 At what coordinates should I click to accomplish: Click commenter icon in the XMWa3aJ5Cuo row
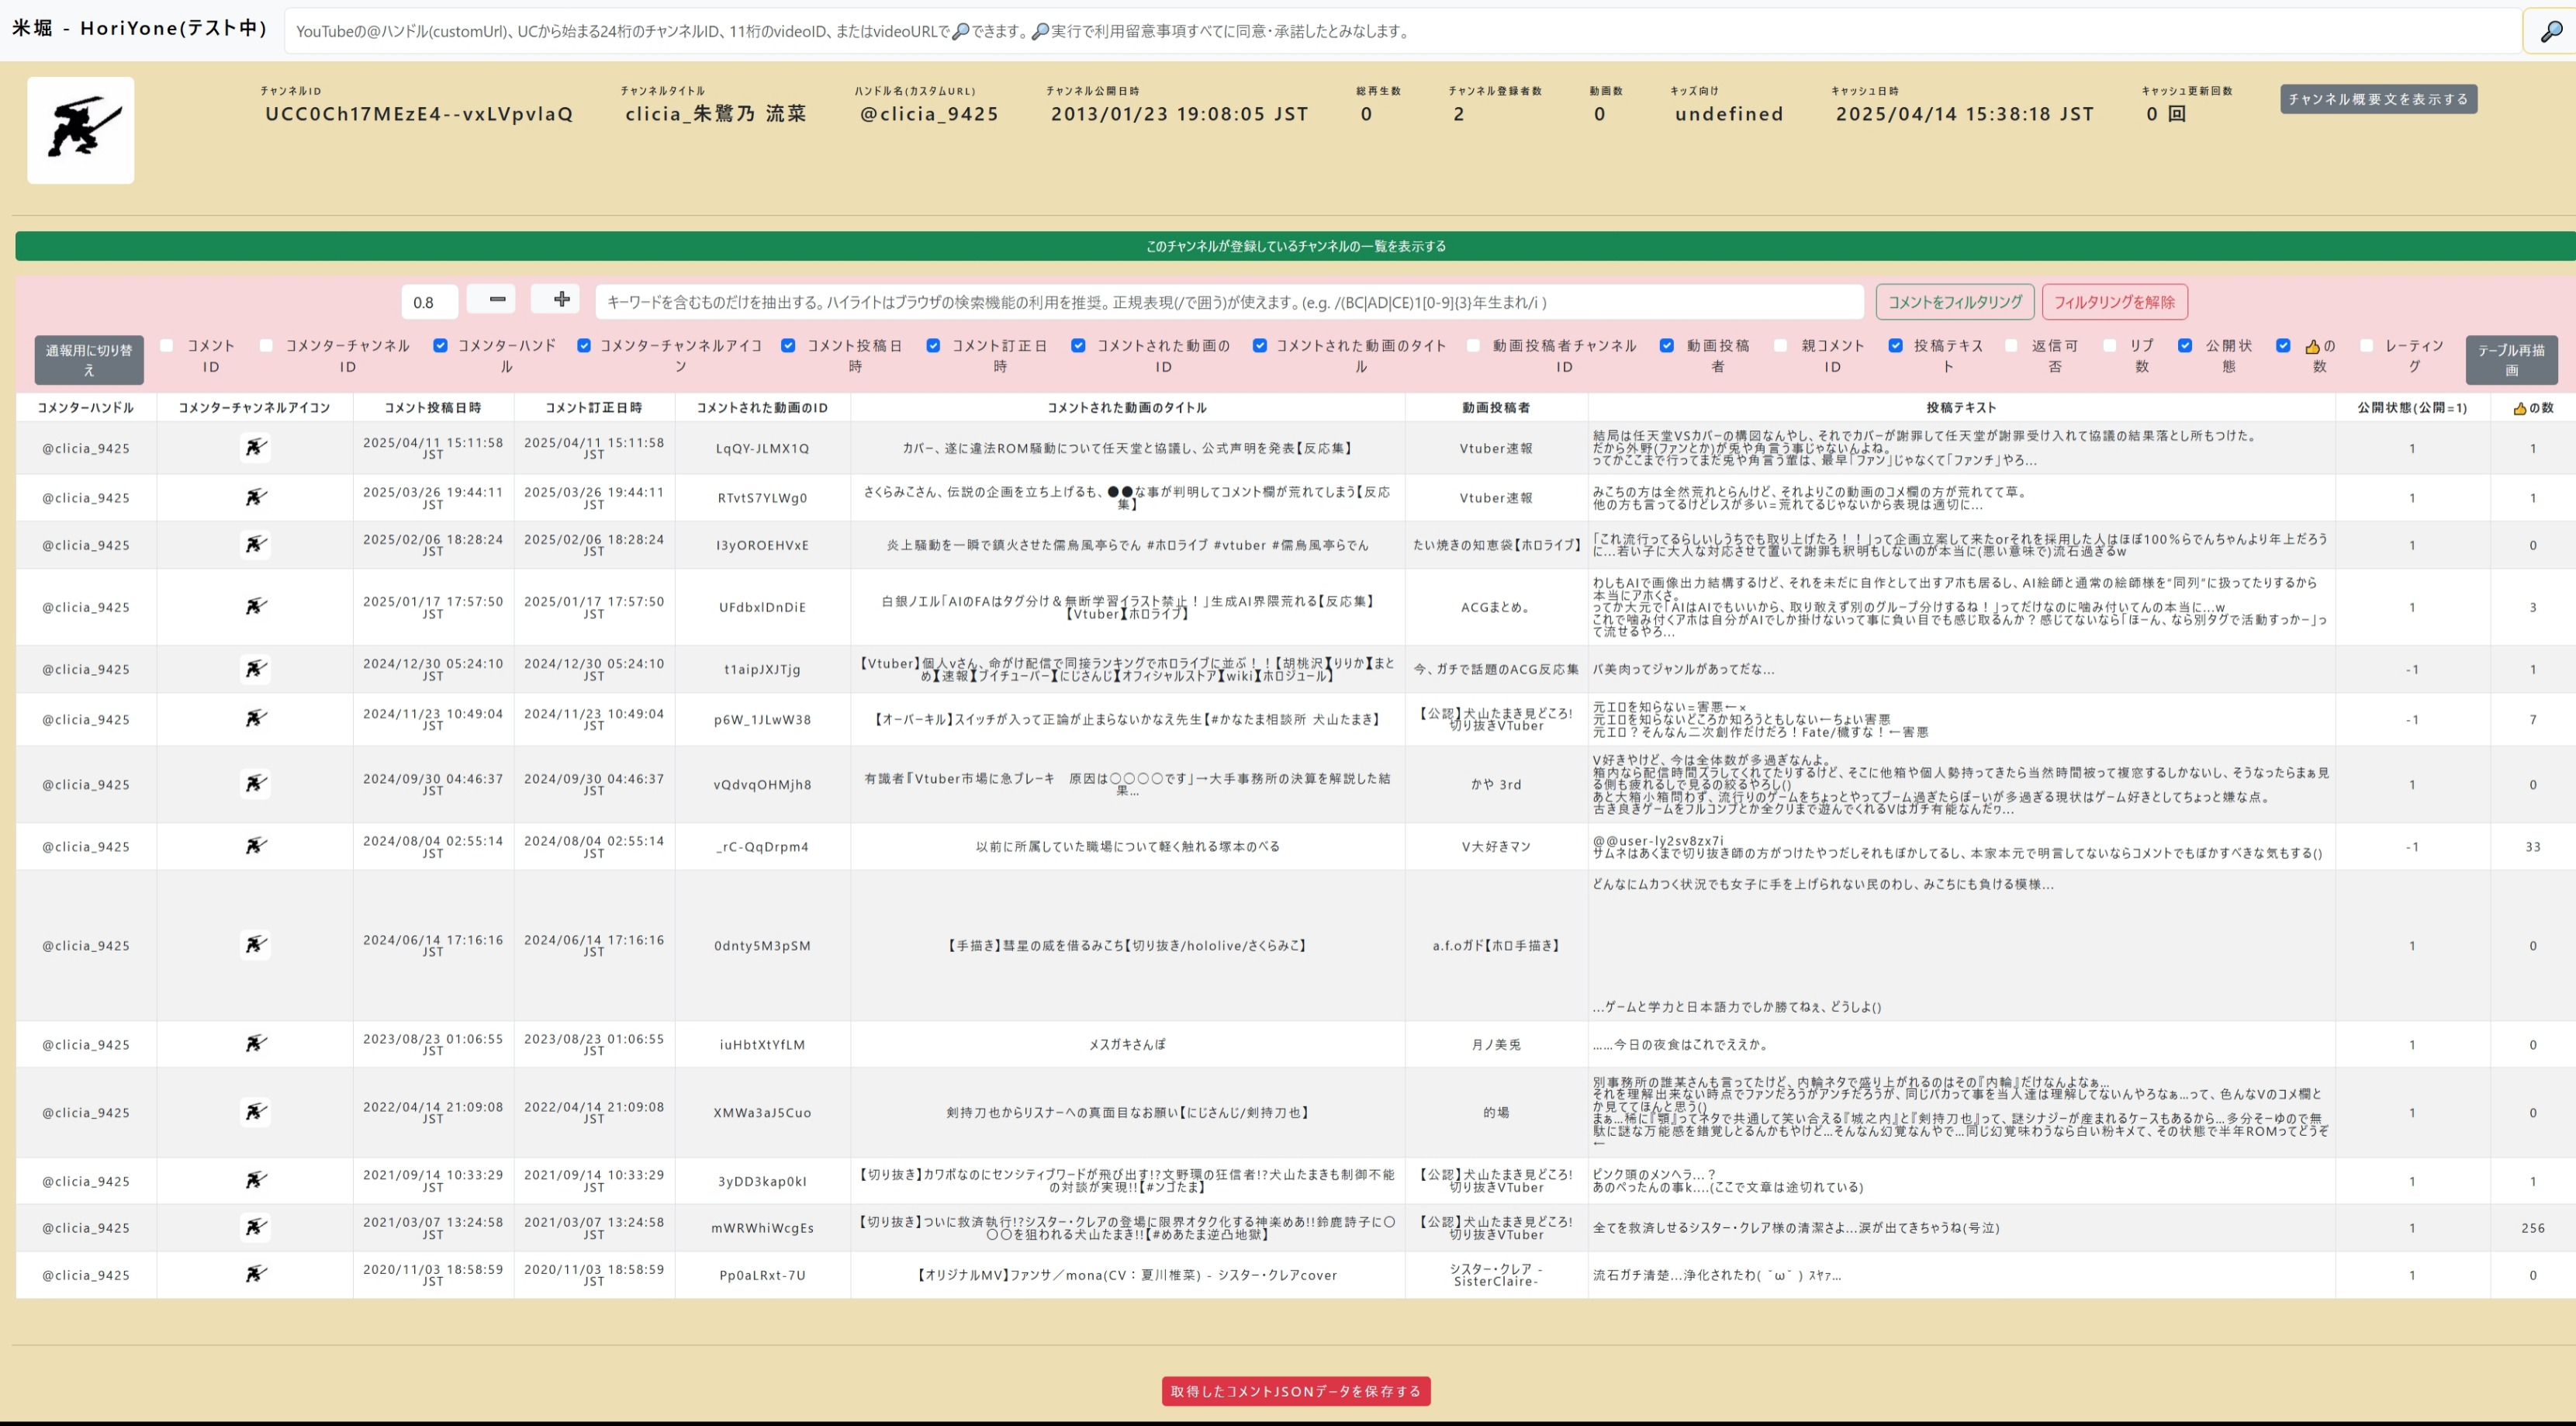[255, 1112]
